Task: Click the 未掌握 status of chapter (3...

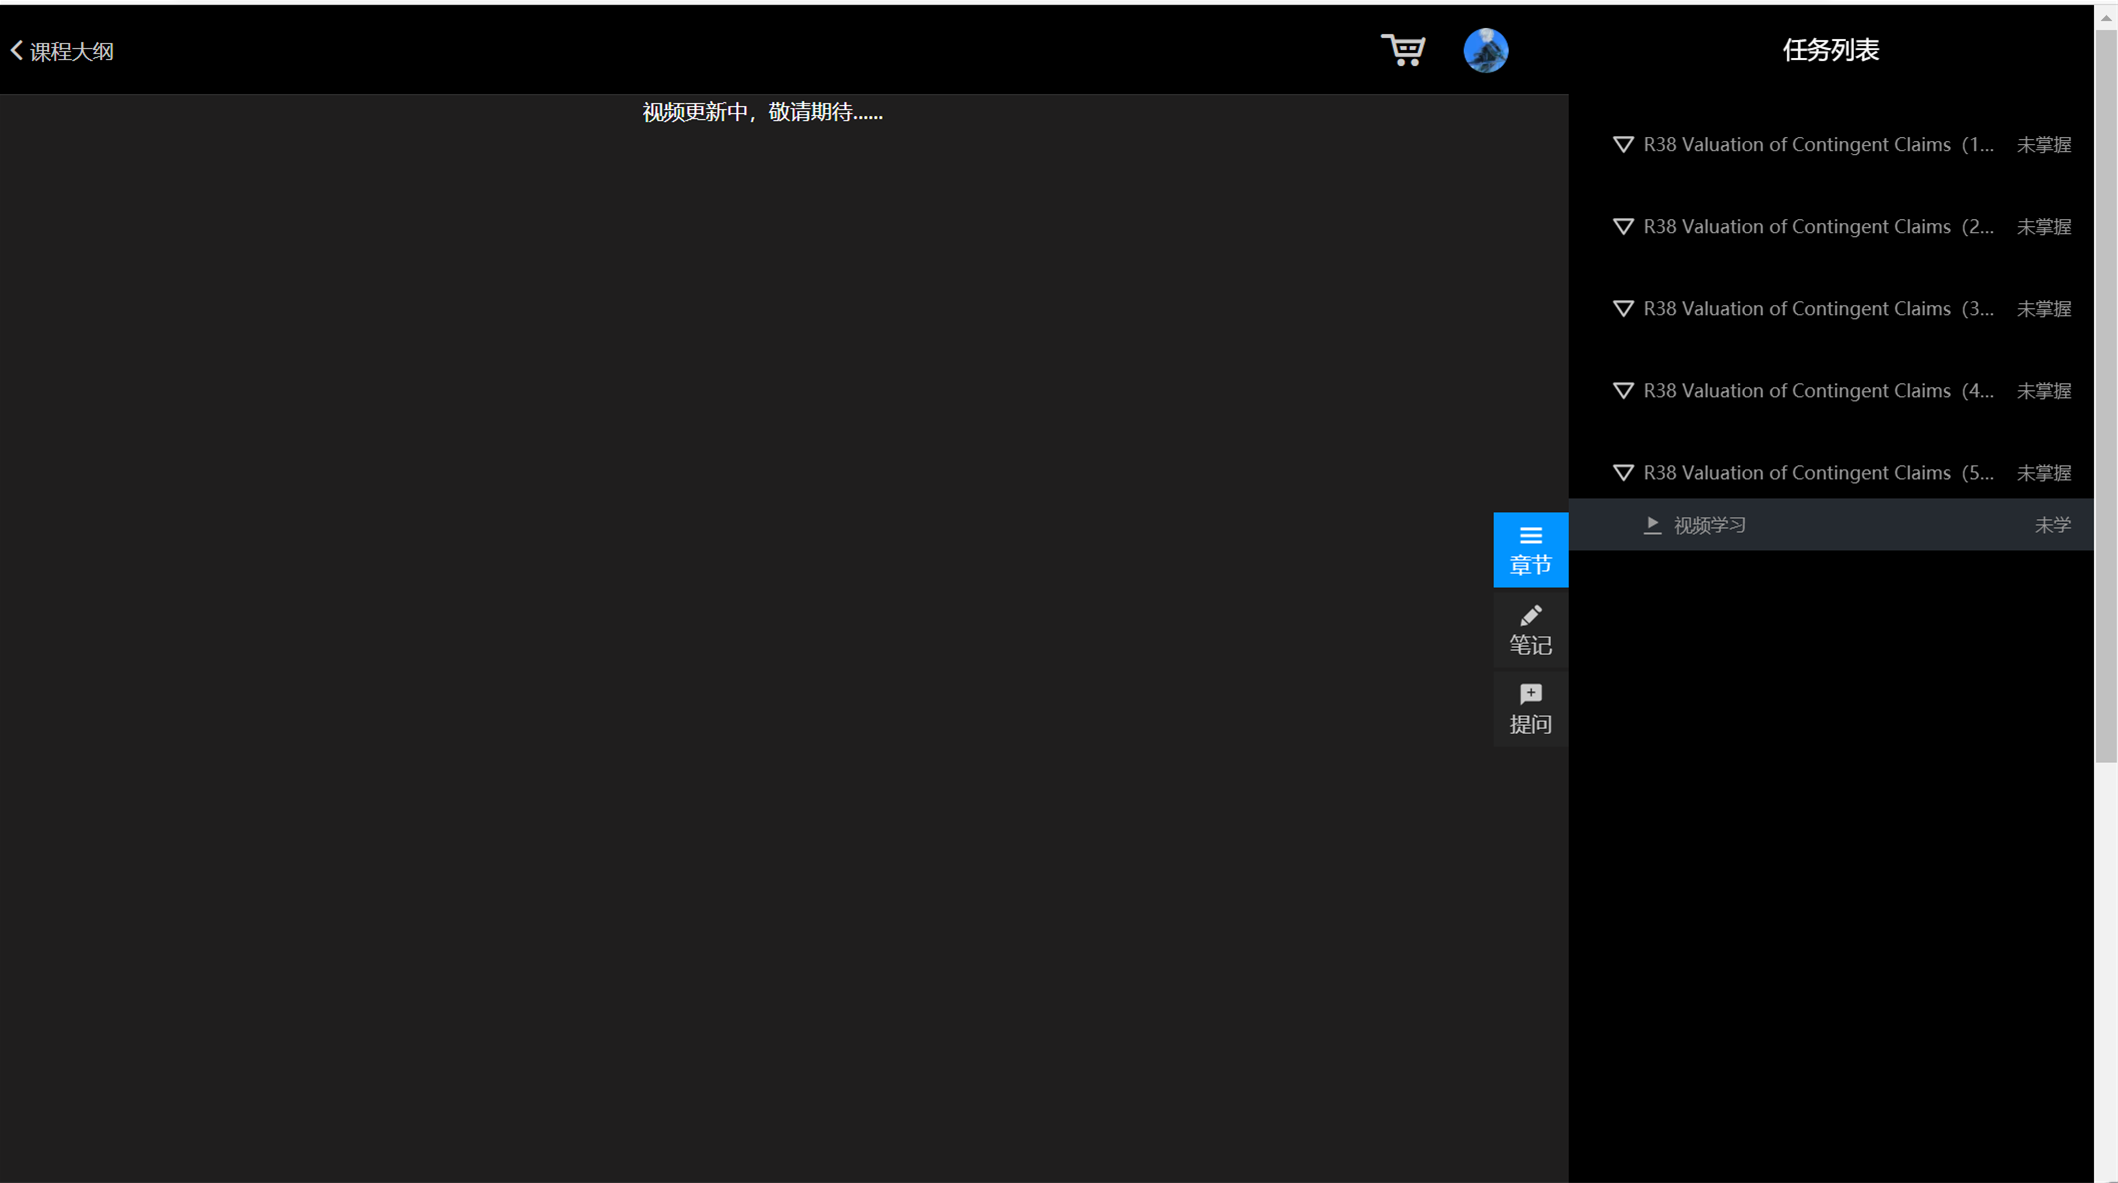Action: click(x=2043, y=309)
